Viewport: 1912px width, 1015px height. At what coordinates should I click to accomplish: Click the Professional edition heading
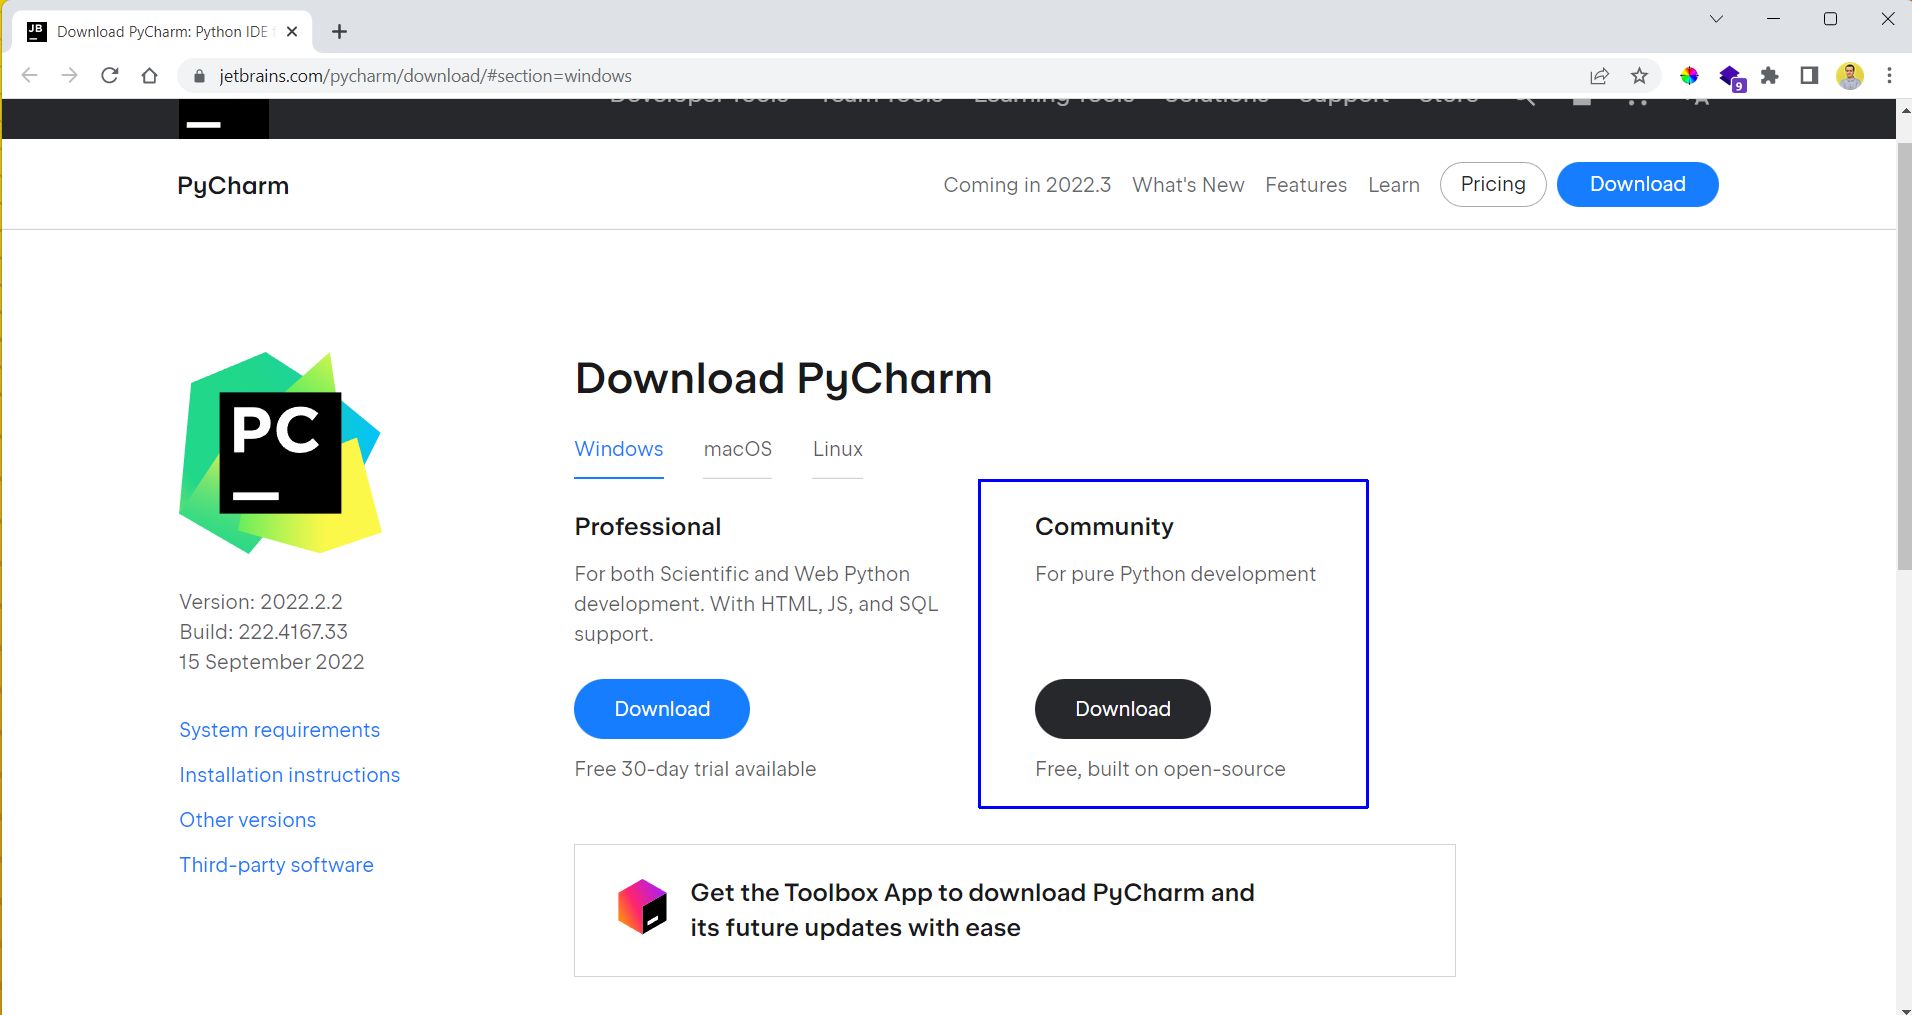point(648,527)
